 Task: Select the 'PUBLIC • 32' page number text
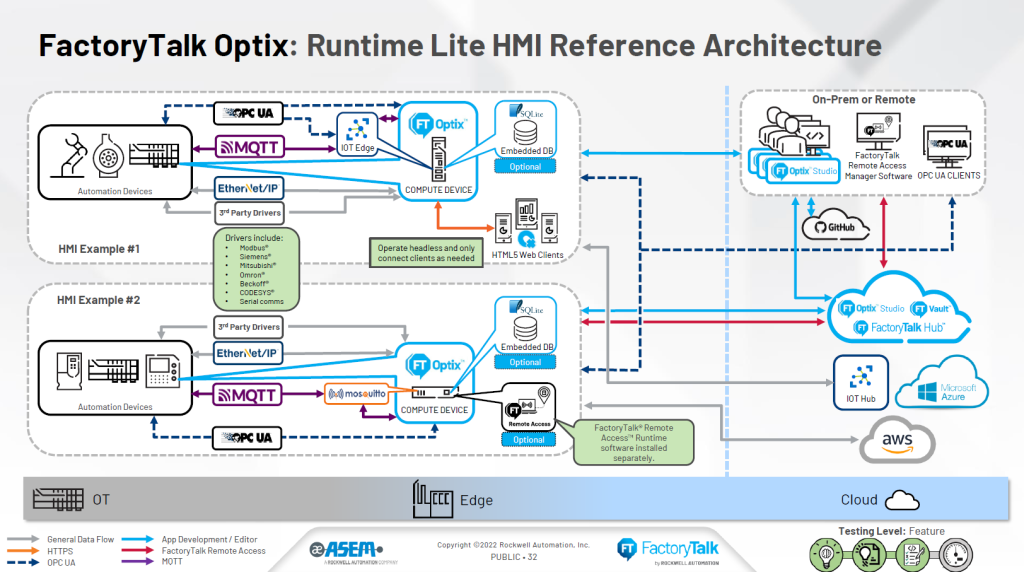(x=514, y=557)
